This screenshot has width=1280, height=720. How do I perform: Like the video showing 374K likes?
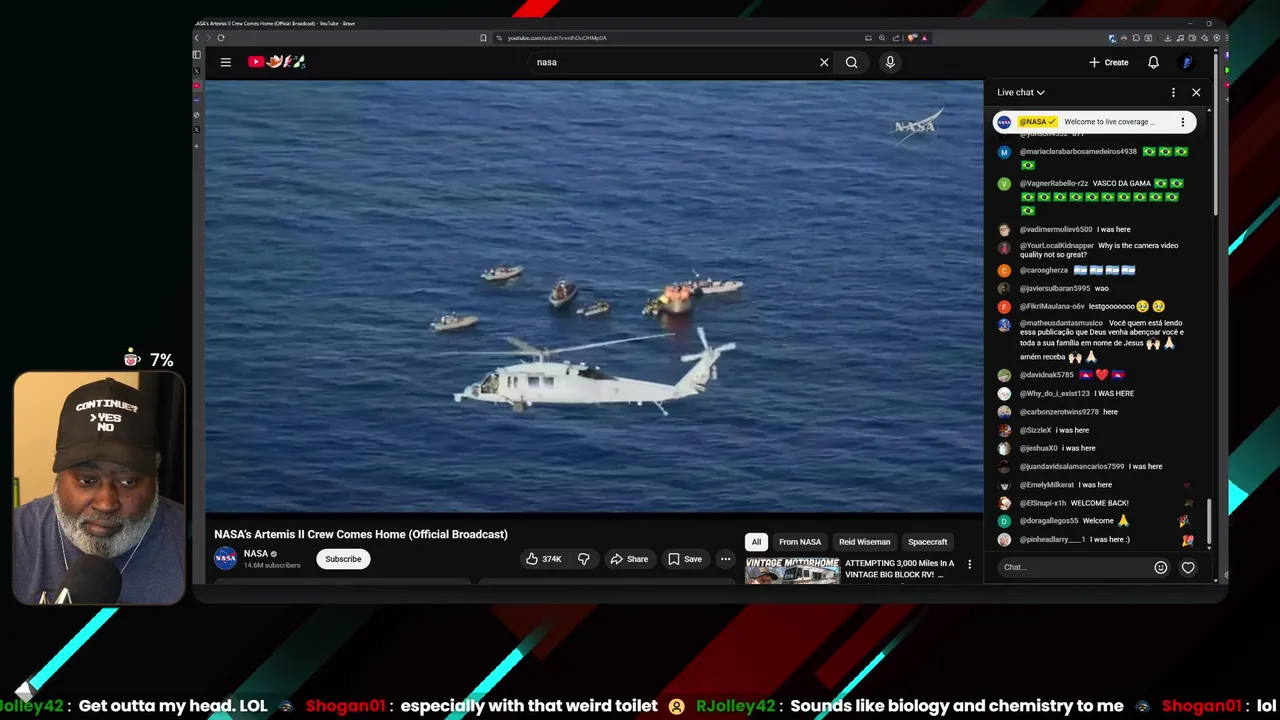[x=544, y=559]
